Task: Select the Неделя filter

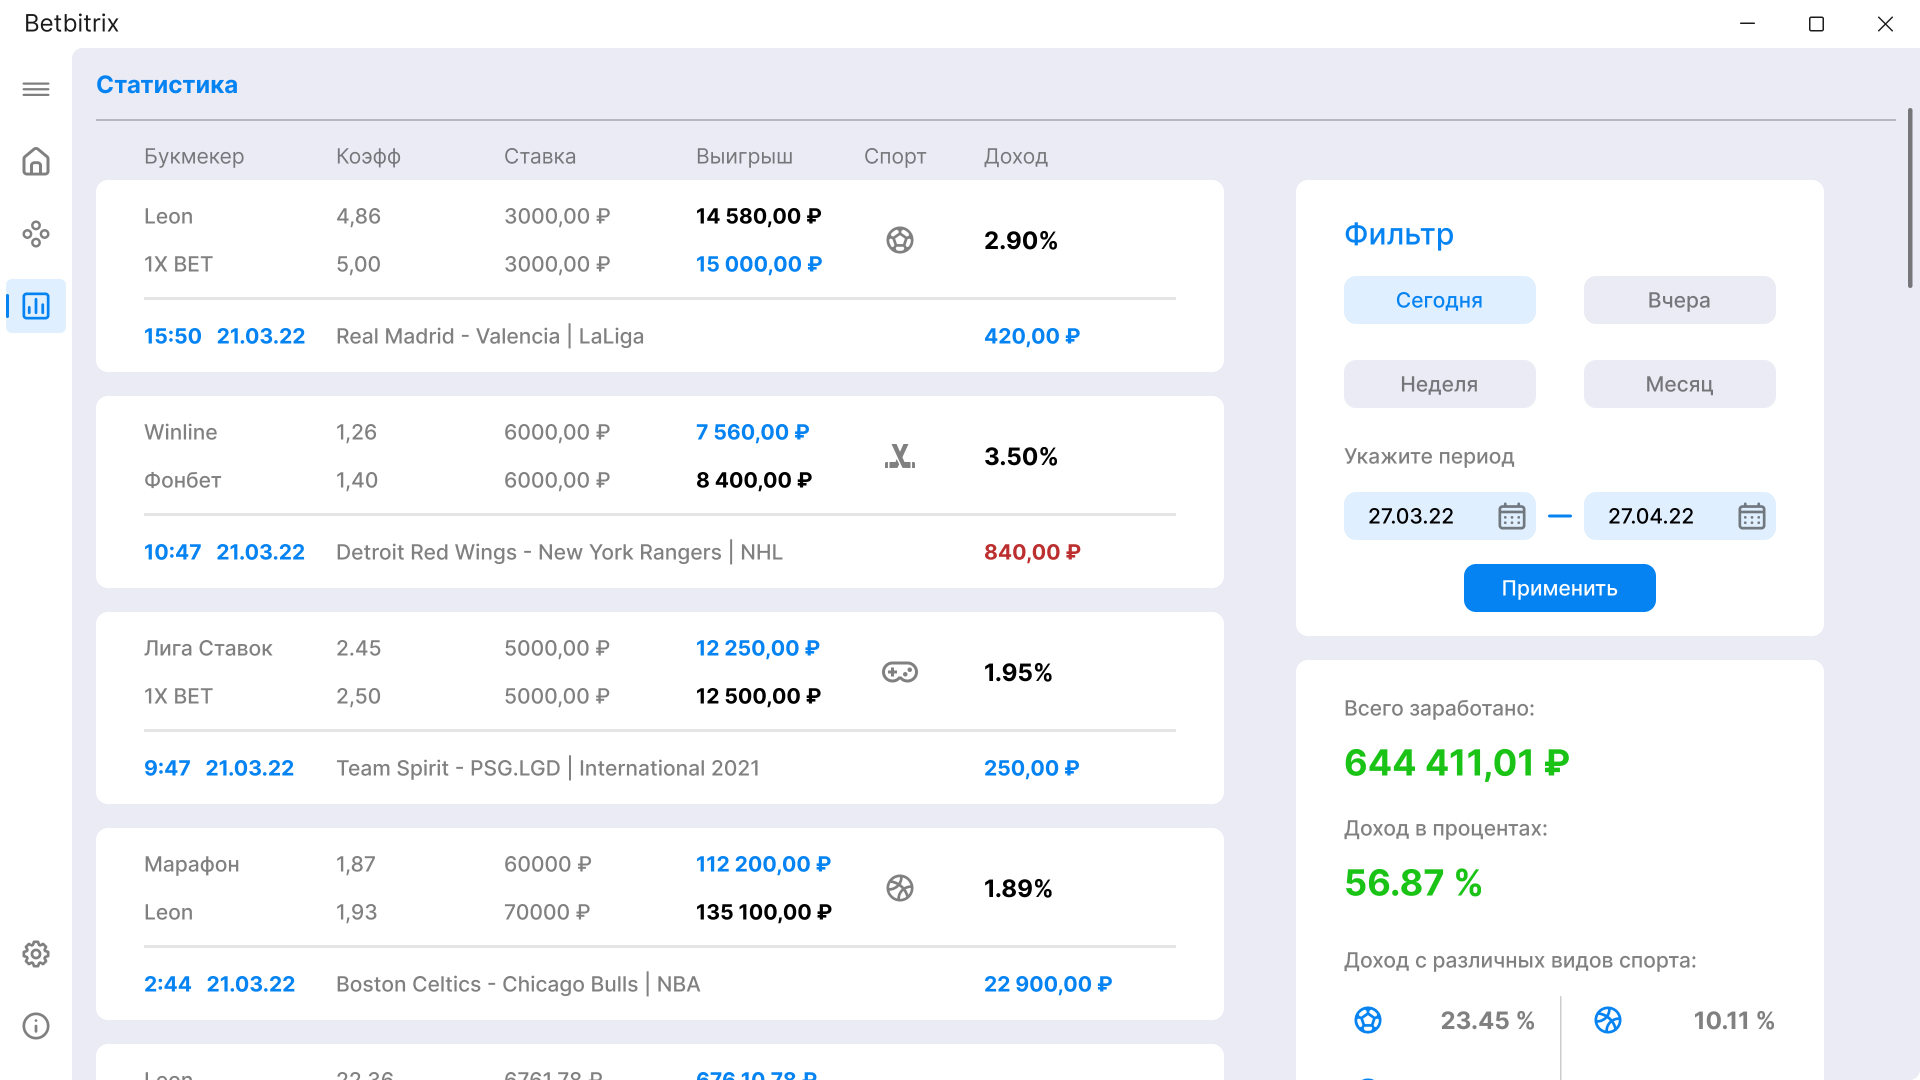Action: coord(1439,384)
